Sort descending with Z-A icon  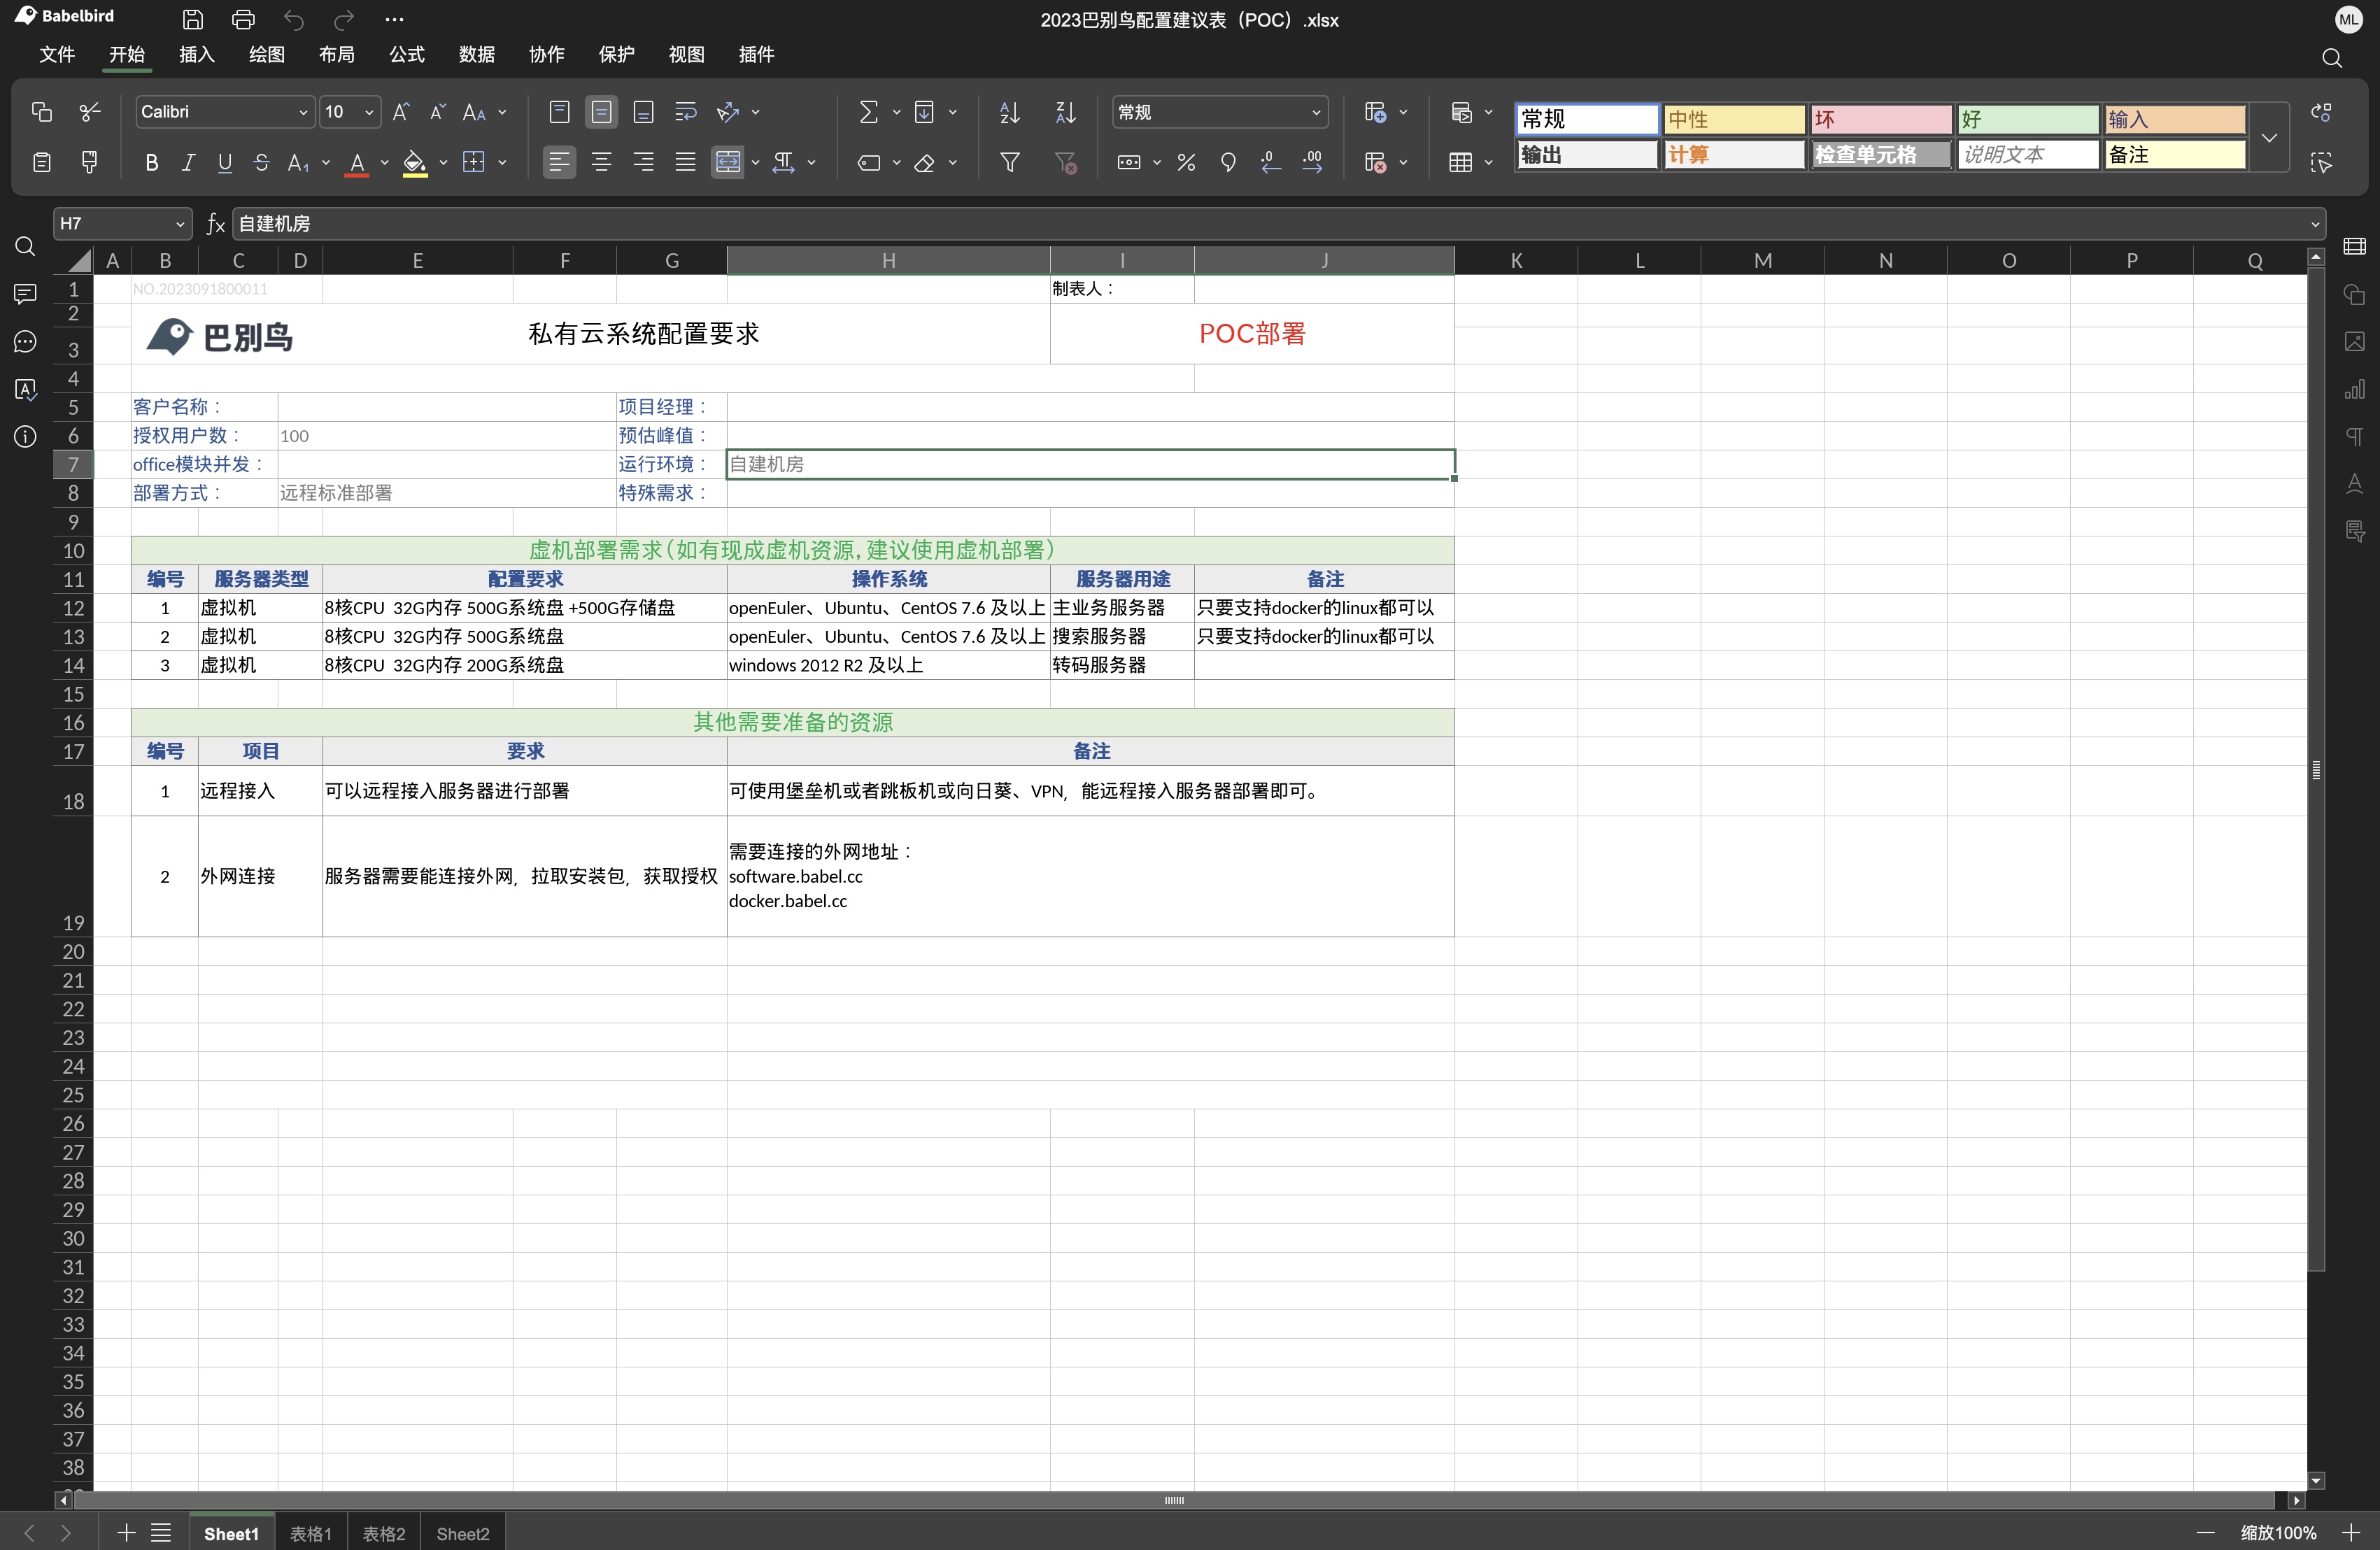pyautogui.click(x=1066, y=112)
